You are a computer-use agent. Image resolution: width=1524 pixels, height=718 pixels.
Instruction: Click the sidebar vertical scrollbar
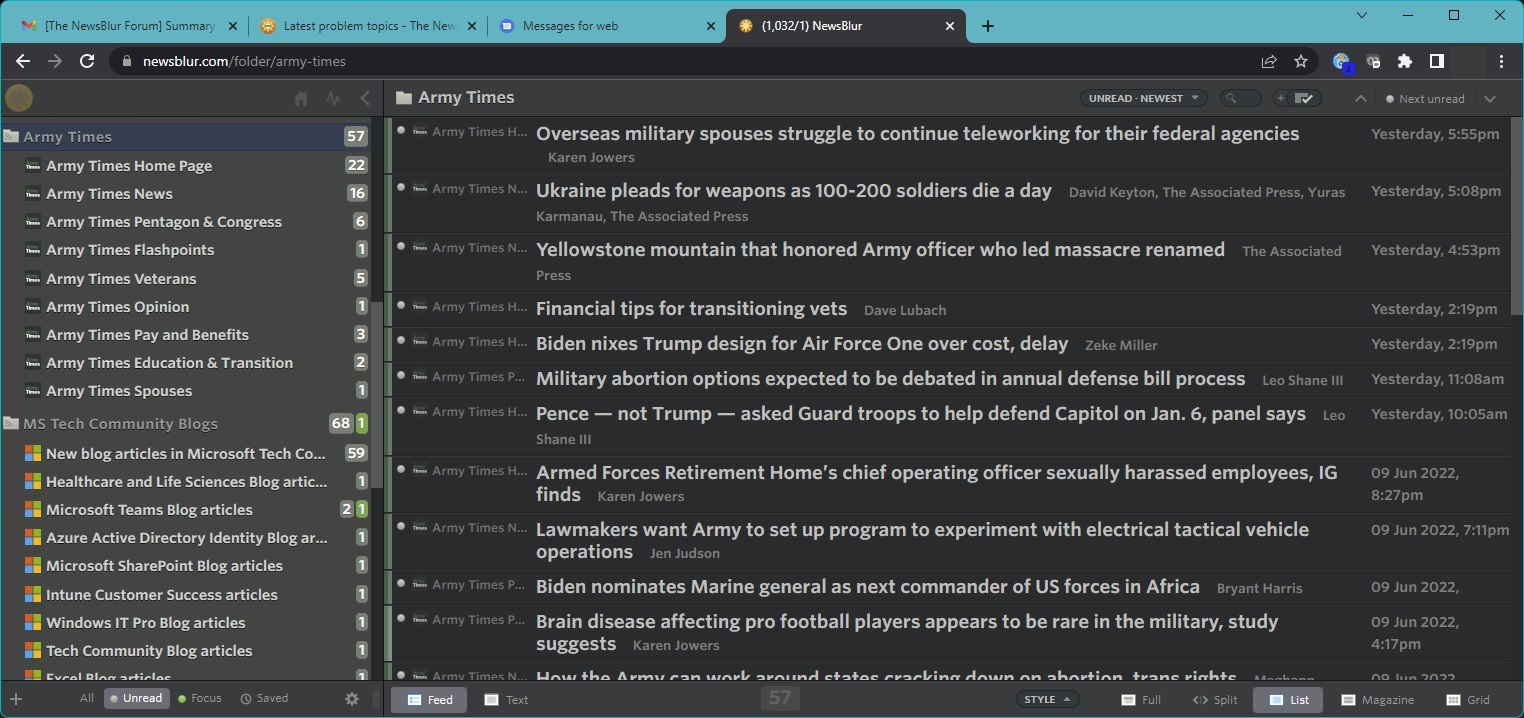tap(376, 395)
